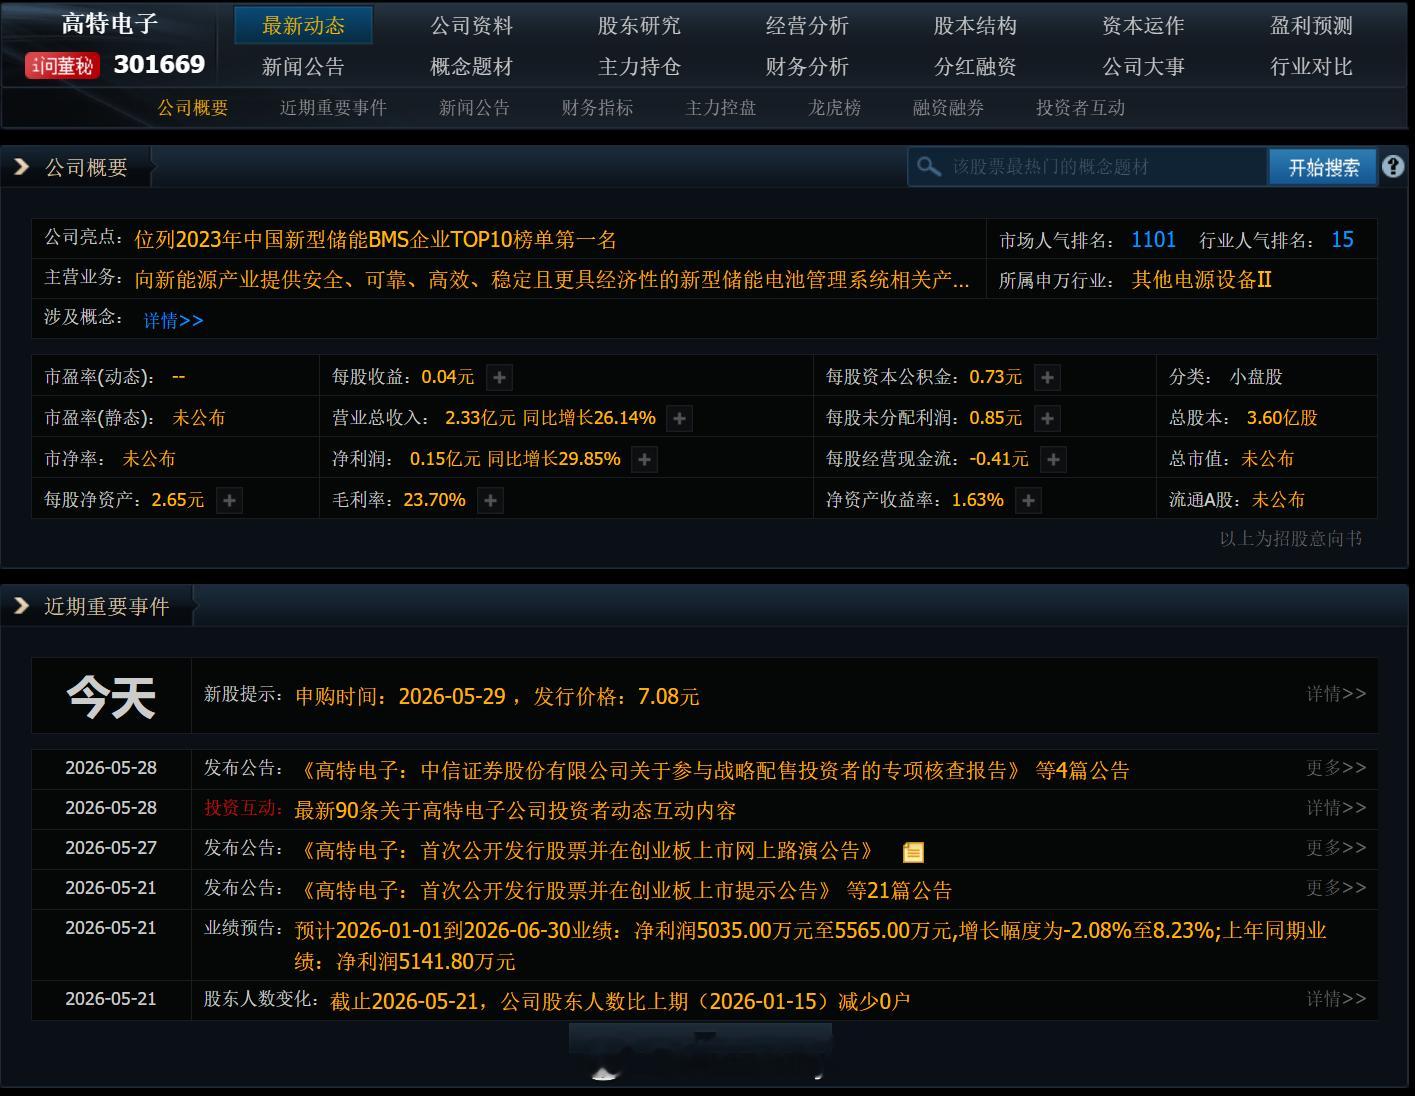This screenshot has height=1096, width=1415.
Task: Expand plus icon next to 每股收益
Action: (x=499, y=377)
